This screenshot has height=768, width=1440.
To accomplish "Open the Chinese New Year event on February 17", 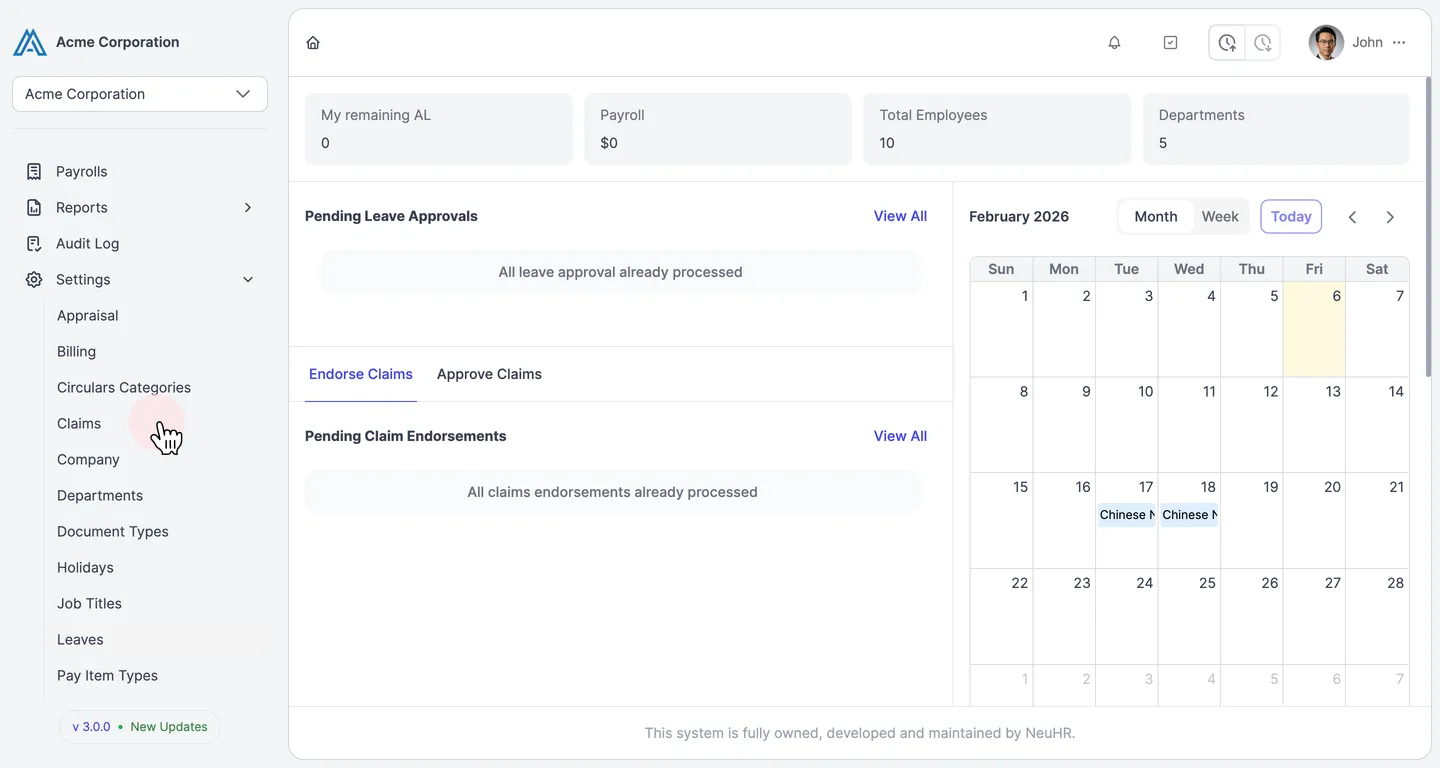I will click(x=1127, y=515).
